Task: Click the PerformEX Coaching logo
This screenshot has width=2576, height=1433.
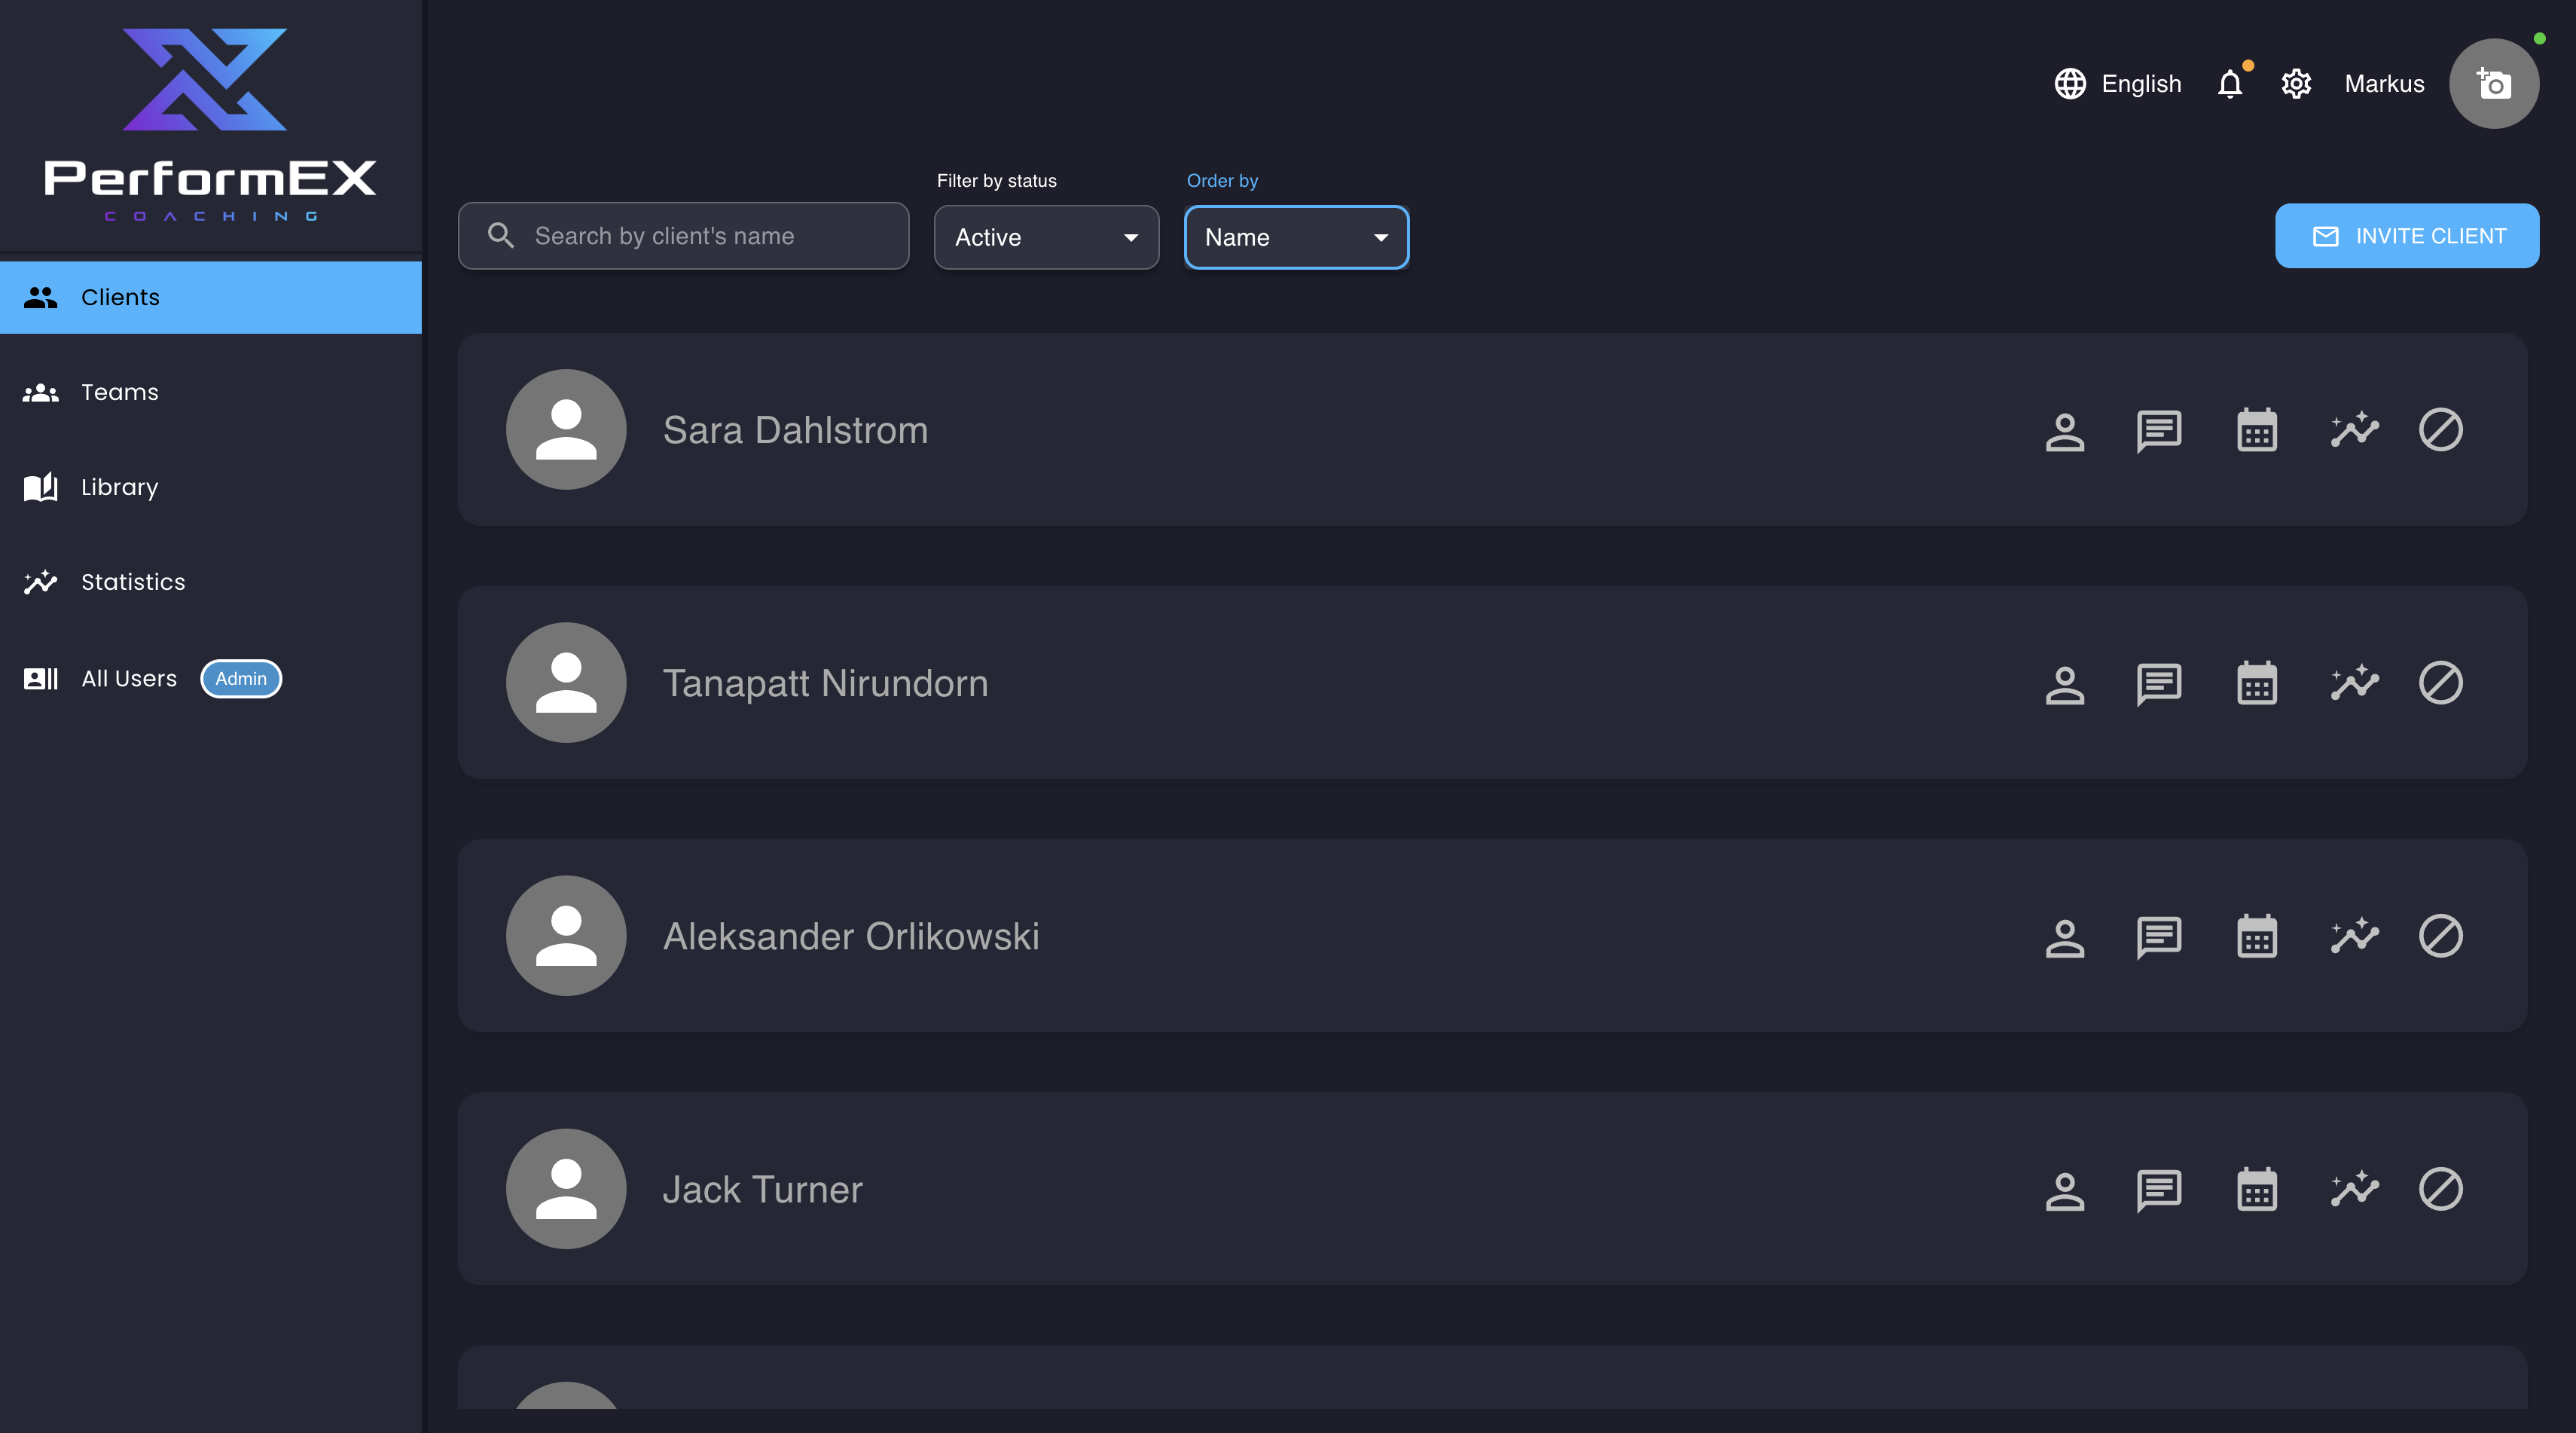Action: 210,125
